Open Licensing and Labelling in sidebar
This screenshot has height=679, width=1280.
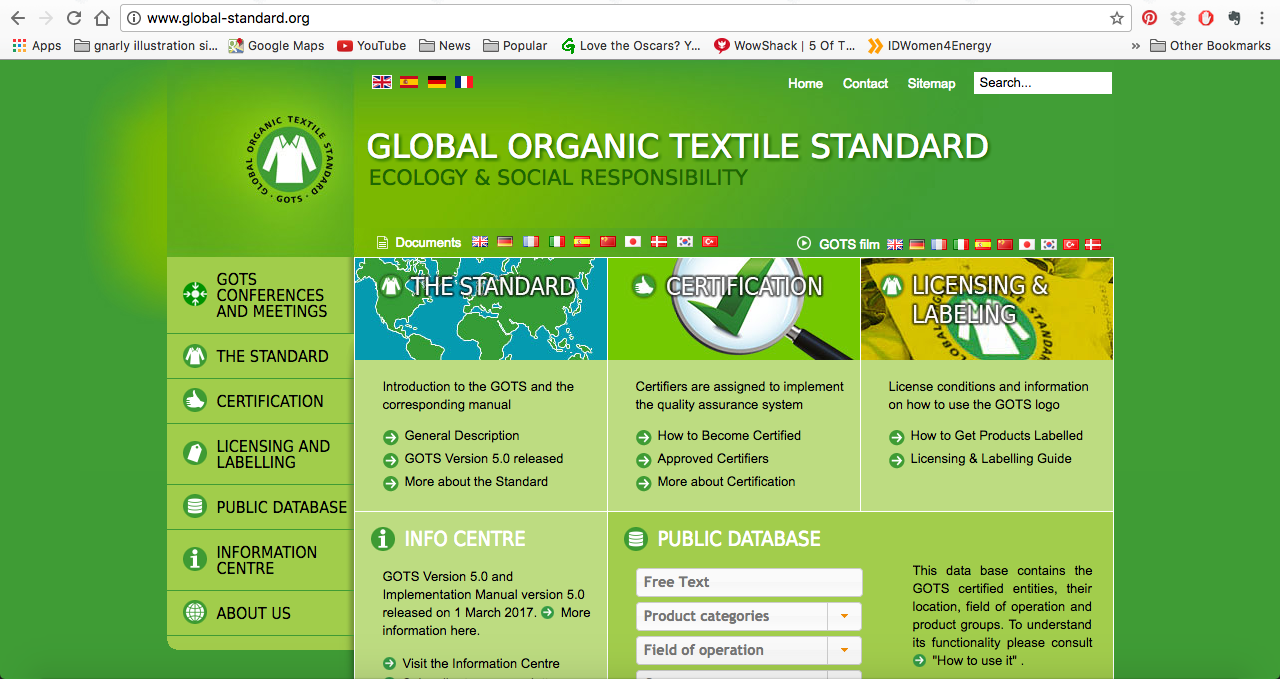tap(260, 454)
